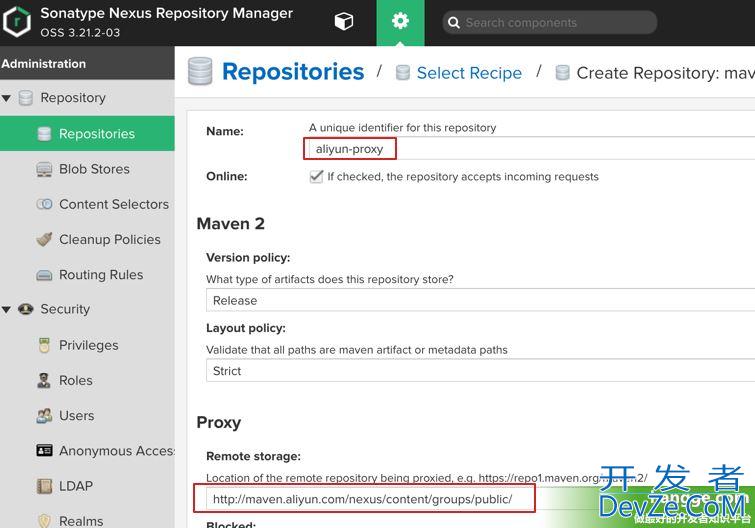Open Cleanup Policies
The height and width of the screenshot is (528, 755).
[110, 239]
